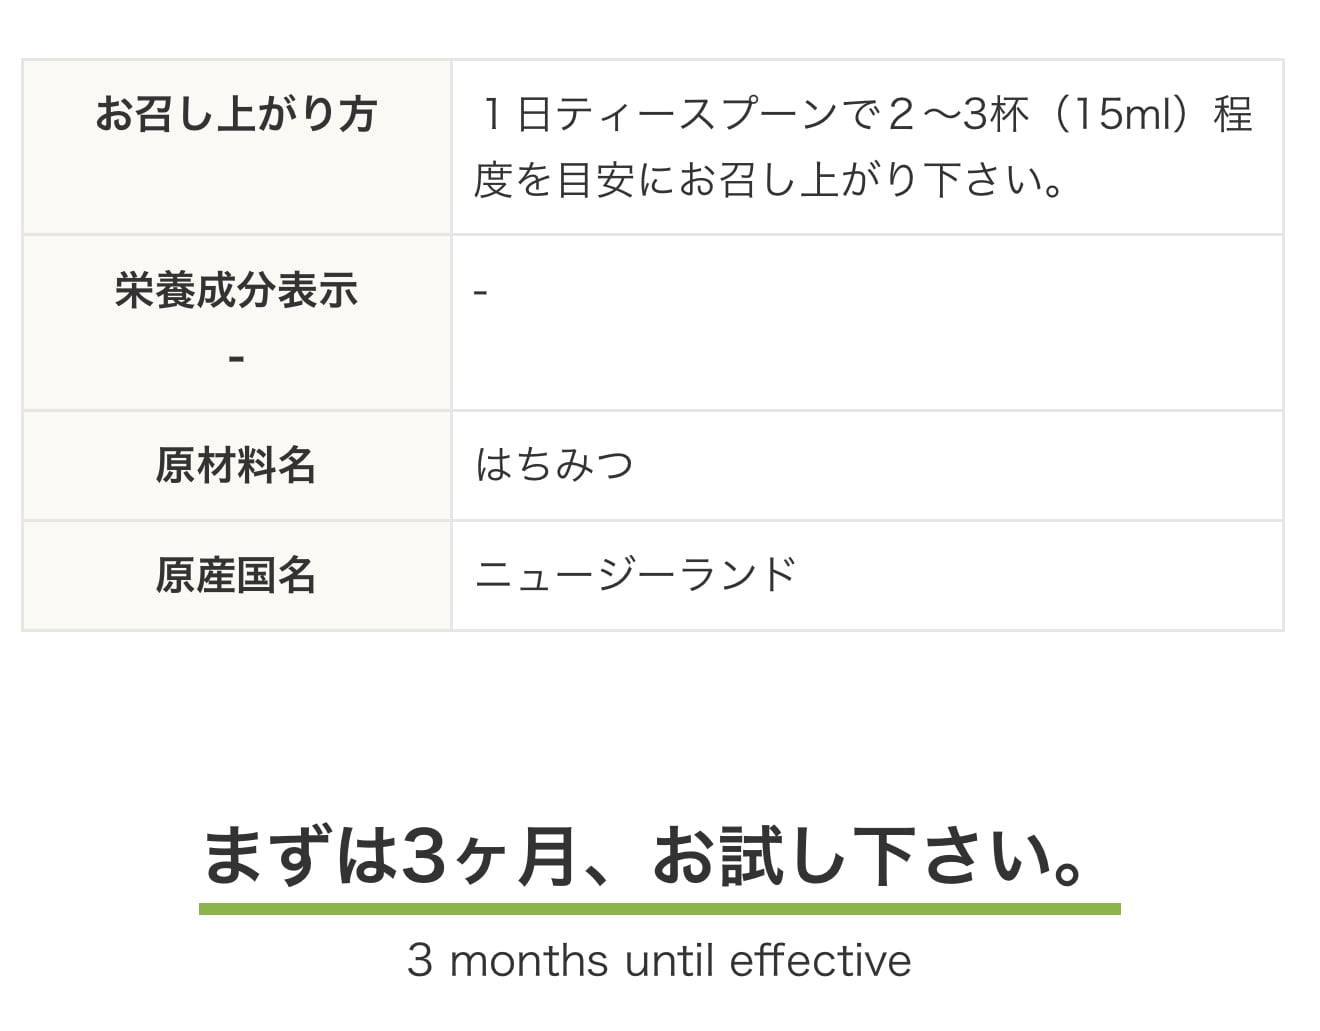Screen dimensions: 1320x1031
Task: Click the word months in the subtitle
Action: tap(529, 961)
